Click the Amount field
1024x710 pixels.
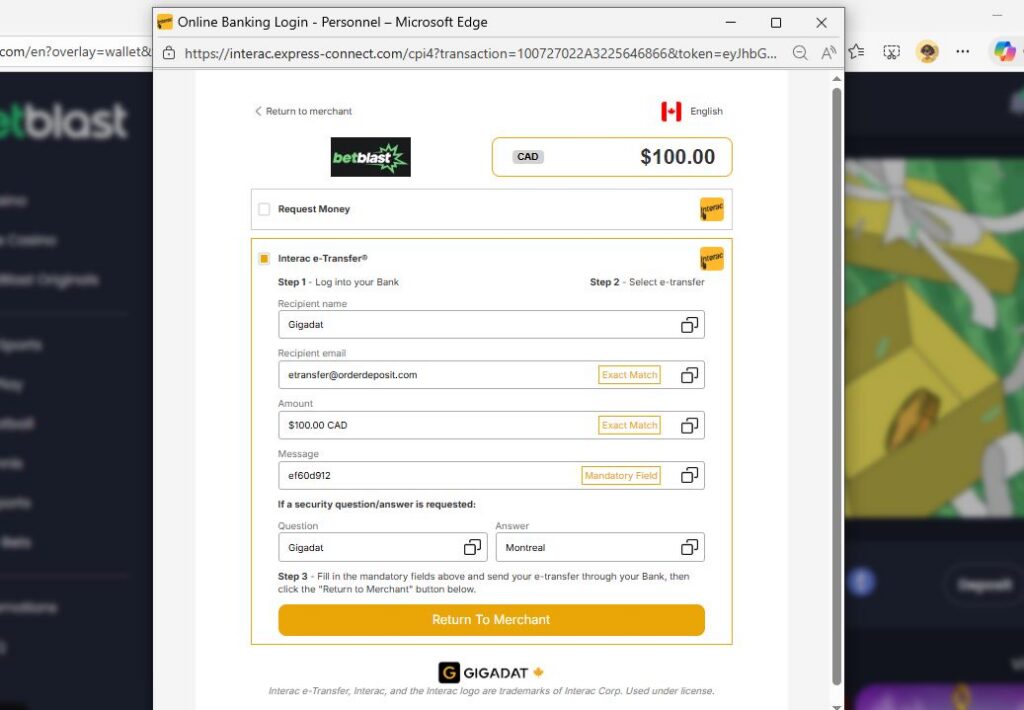point(491,425)
